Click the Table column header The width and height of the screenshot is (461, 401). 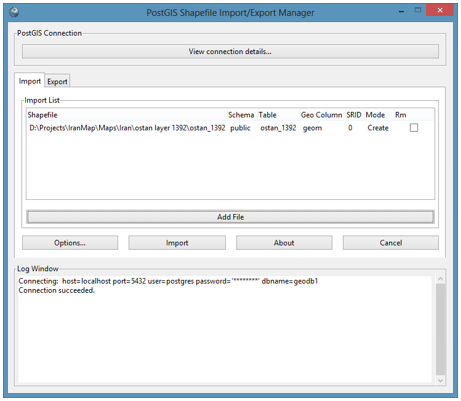click(278, 115)
